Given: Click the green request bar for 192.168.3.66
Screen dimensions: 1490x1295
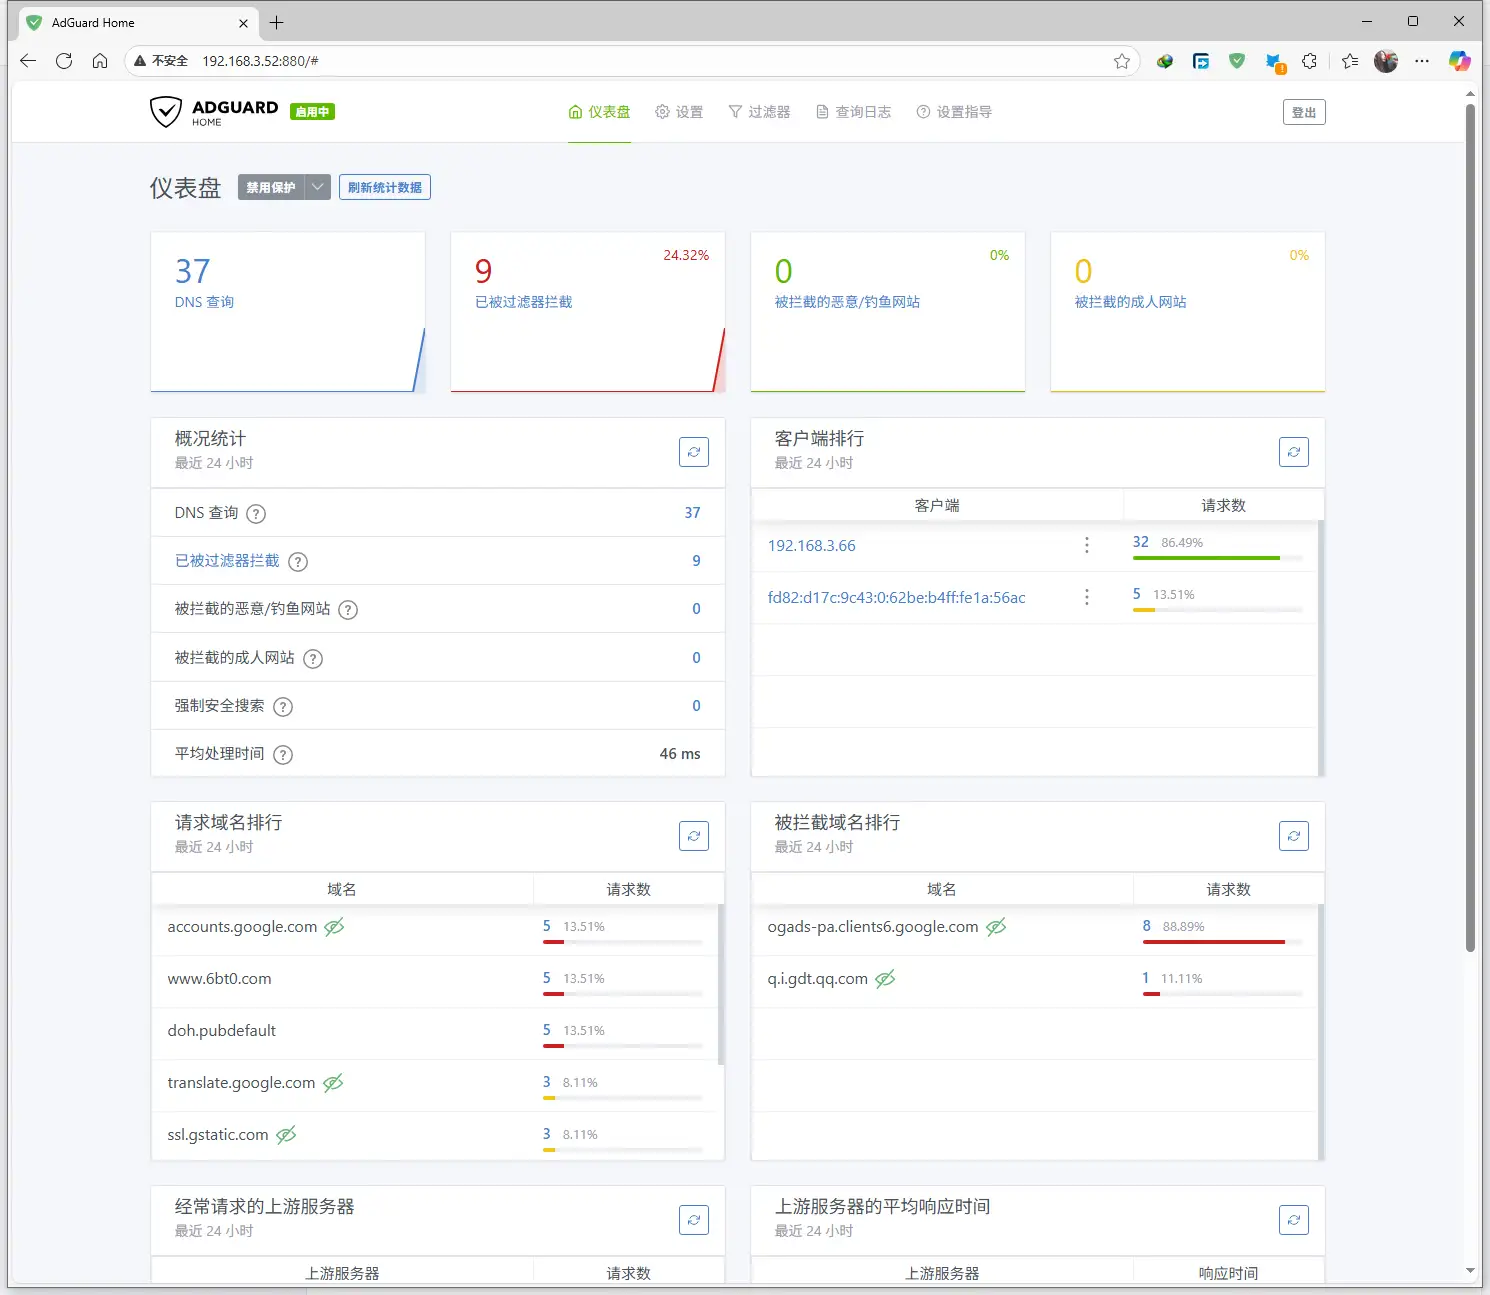Looking at the screenshot, I should coord(1205,558).
